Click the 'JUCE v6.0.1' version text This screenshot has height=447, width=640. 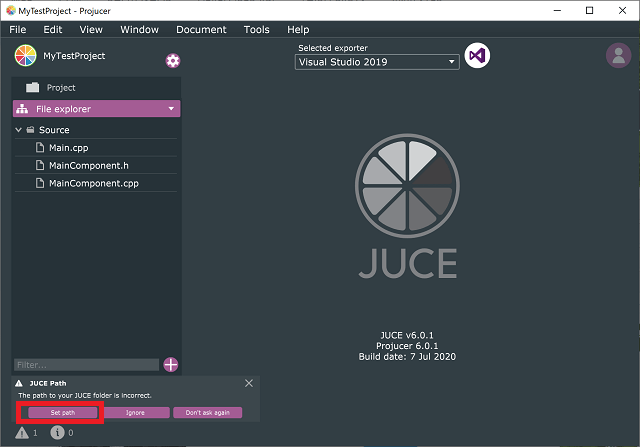pos(407,335)
